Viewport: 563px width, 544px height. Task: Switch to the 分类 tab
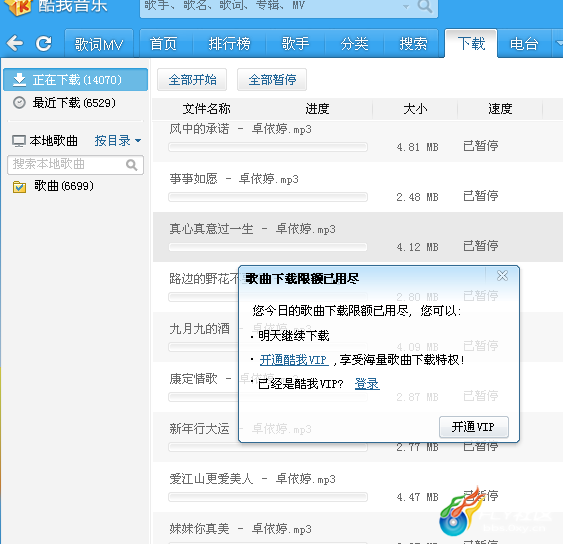[354, 44]
